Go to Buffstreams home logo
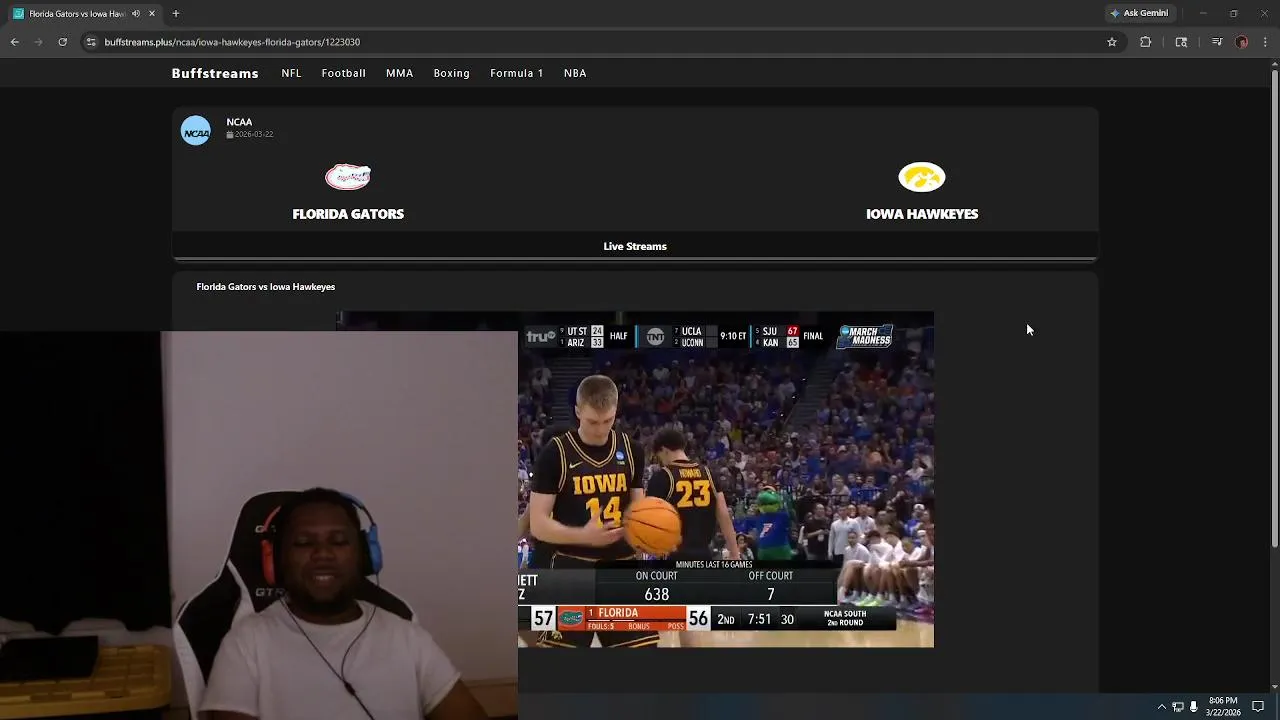 215,73
